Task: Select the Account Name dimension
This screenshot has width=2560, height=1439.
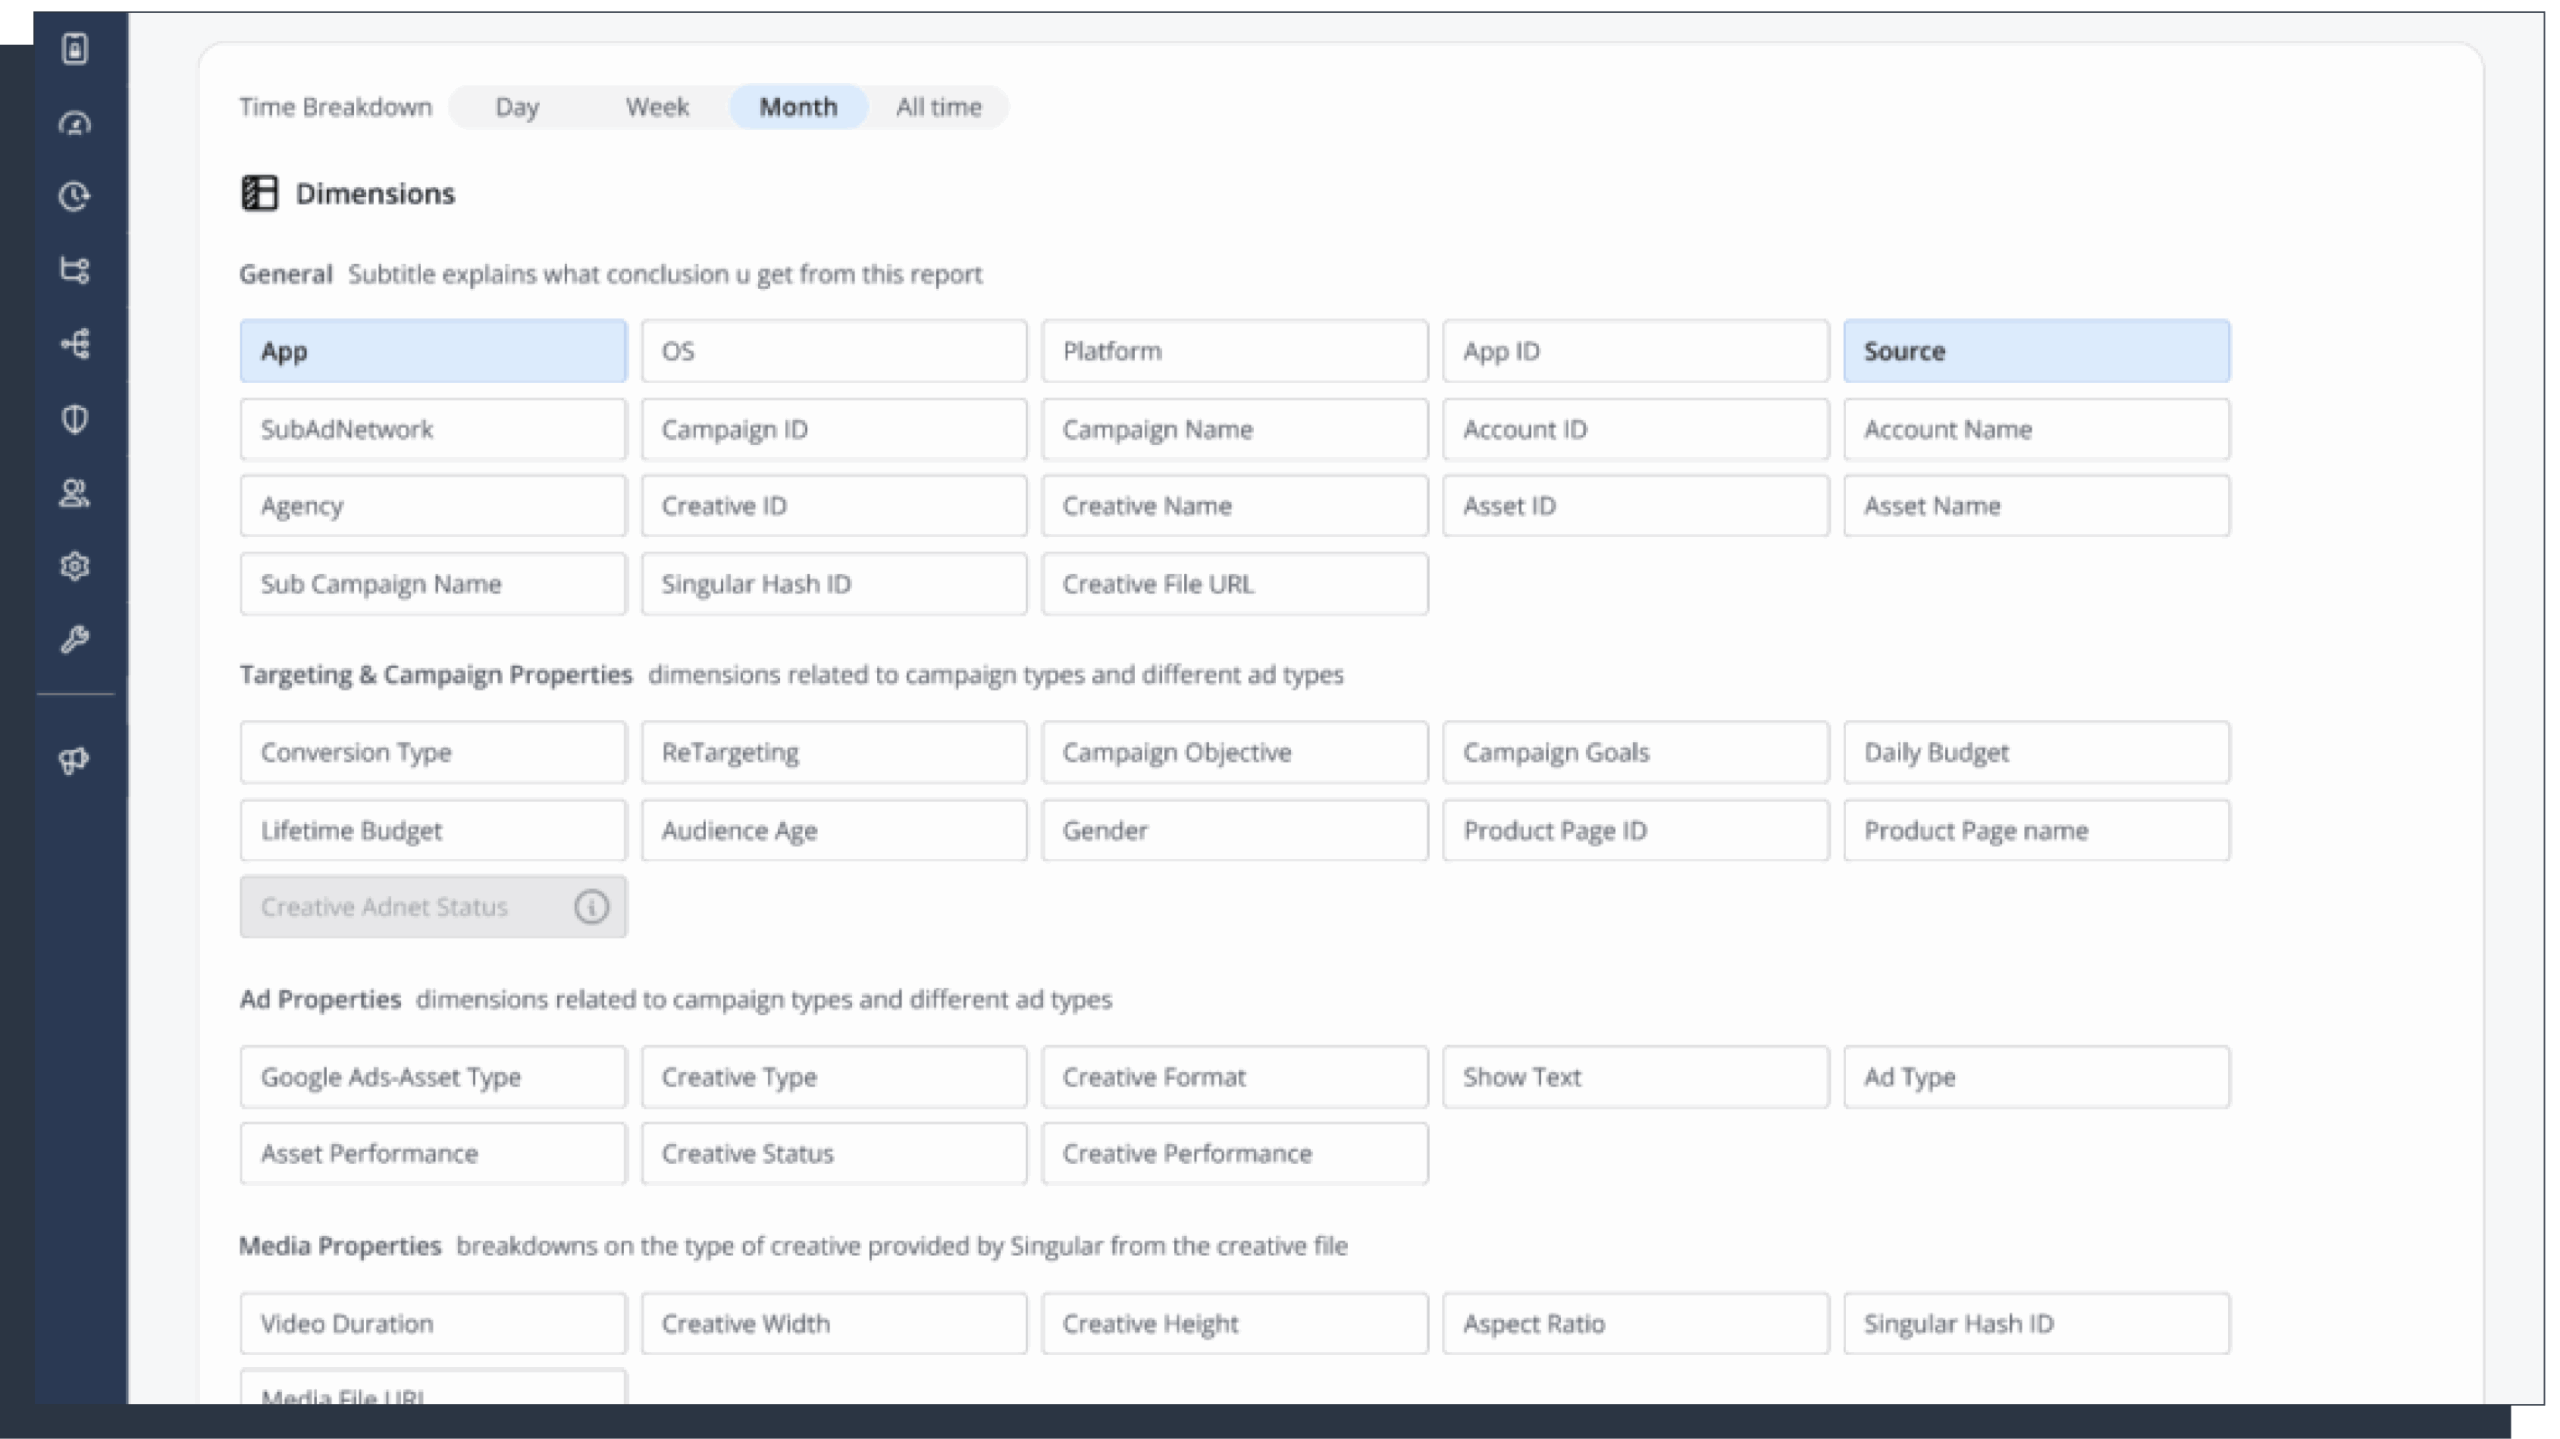Action: pyautogui.click(x=2036, y=429)
